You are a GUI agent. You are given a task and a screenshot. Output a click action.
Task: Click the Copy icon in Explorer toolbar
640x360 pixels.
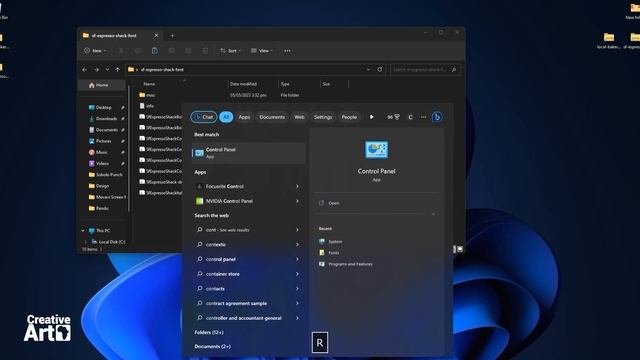pyautogui.click(x=138, y=51)
